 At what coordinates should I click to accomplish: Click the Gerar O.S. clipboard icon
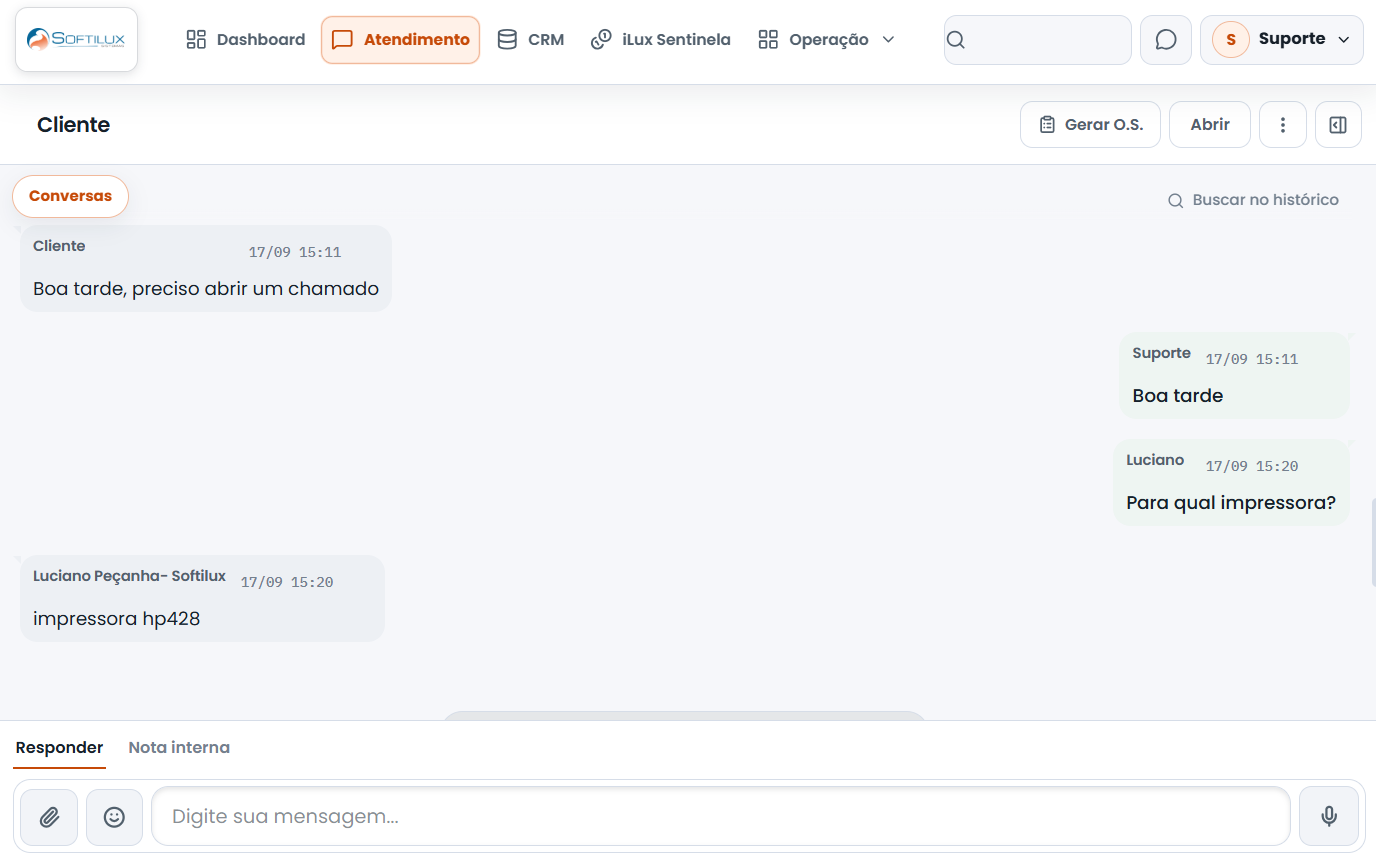pyautogui.click(x=1047, y=125)
